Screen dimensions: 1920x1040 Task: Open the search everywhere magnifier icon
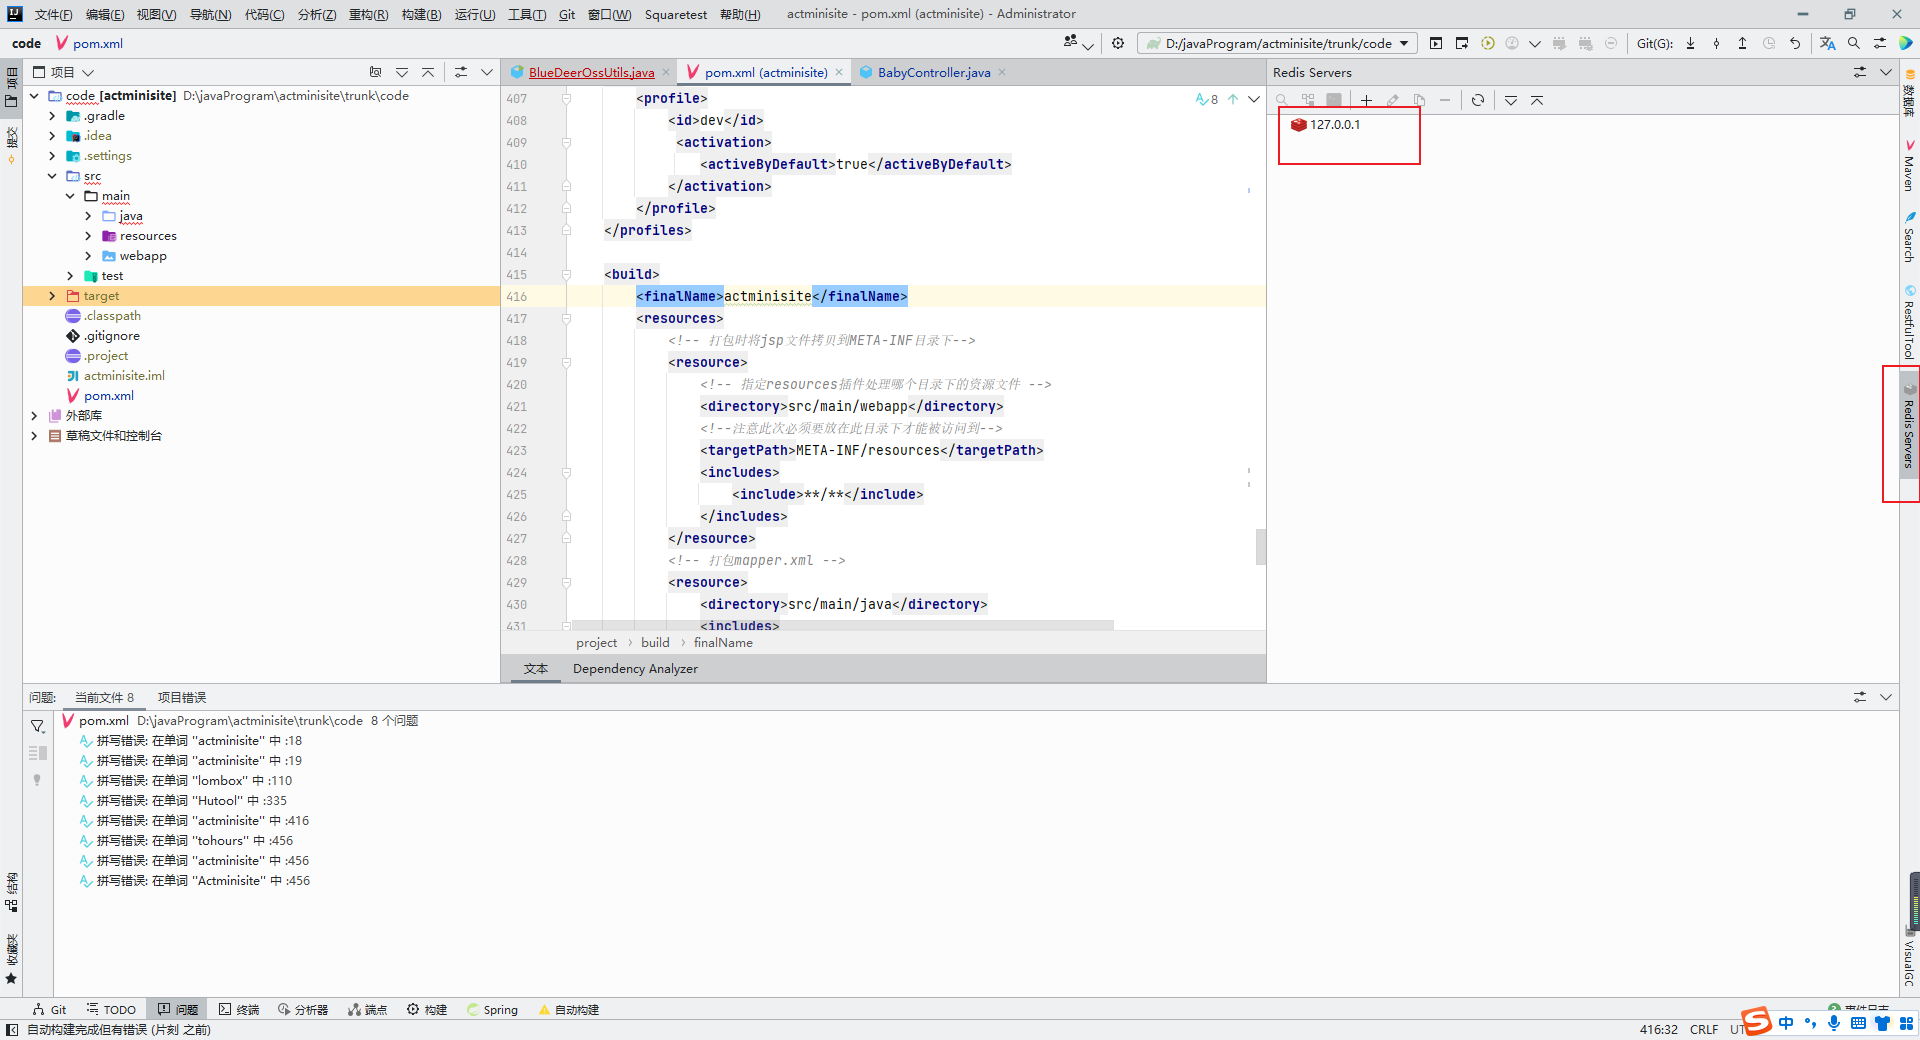point(1854,43)
